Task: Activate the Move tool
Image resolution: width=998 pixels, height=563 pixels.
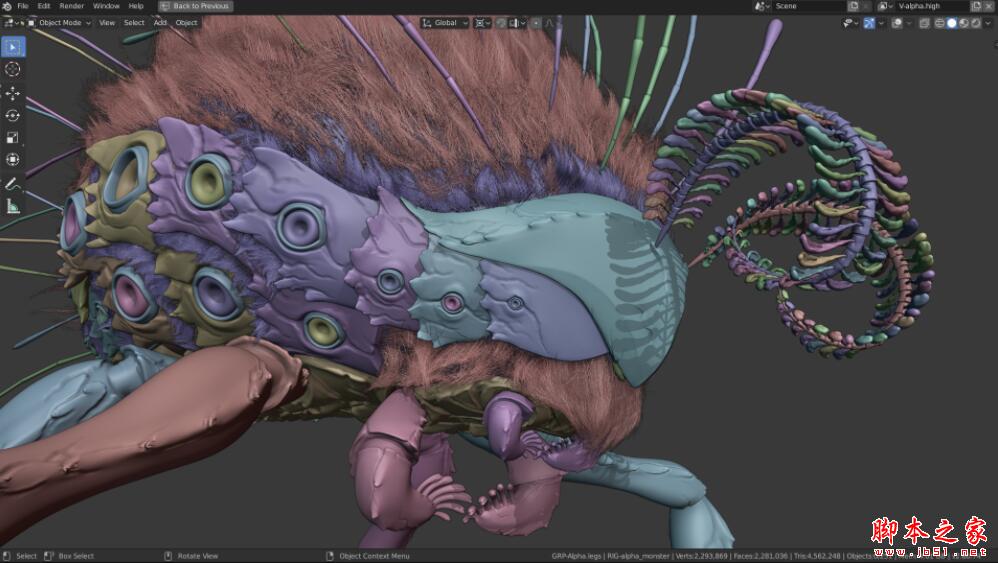Action: coord(13,93)
